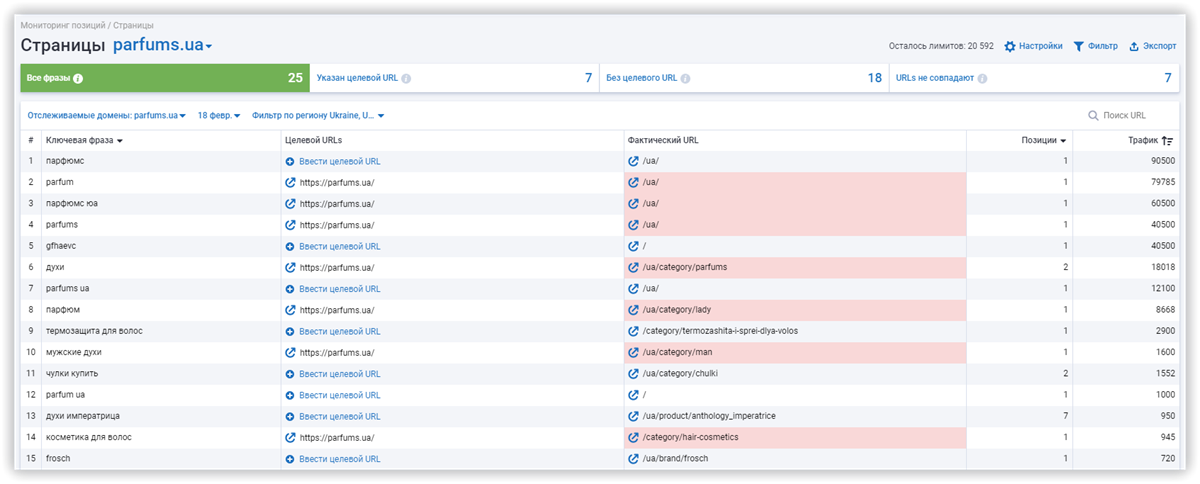
Task: Open actual URL icon for /ua/category/parfums
Action: tap(633, 267)
